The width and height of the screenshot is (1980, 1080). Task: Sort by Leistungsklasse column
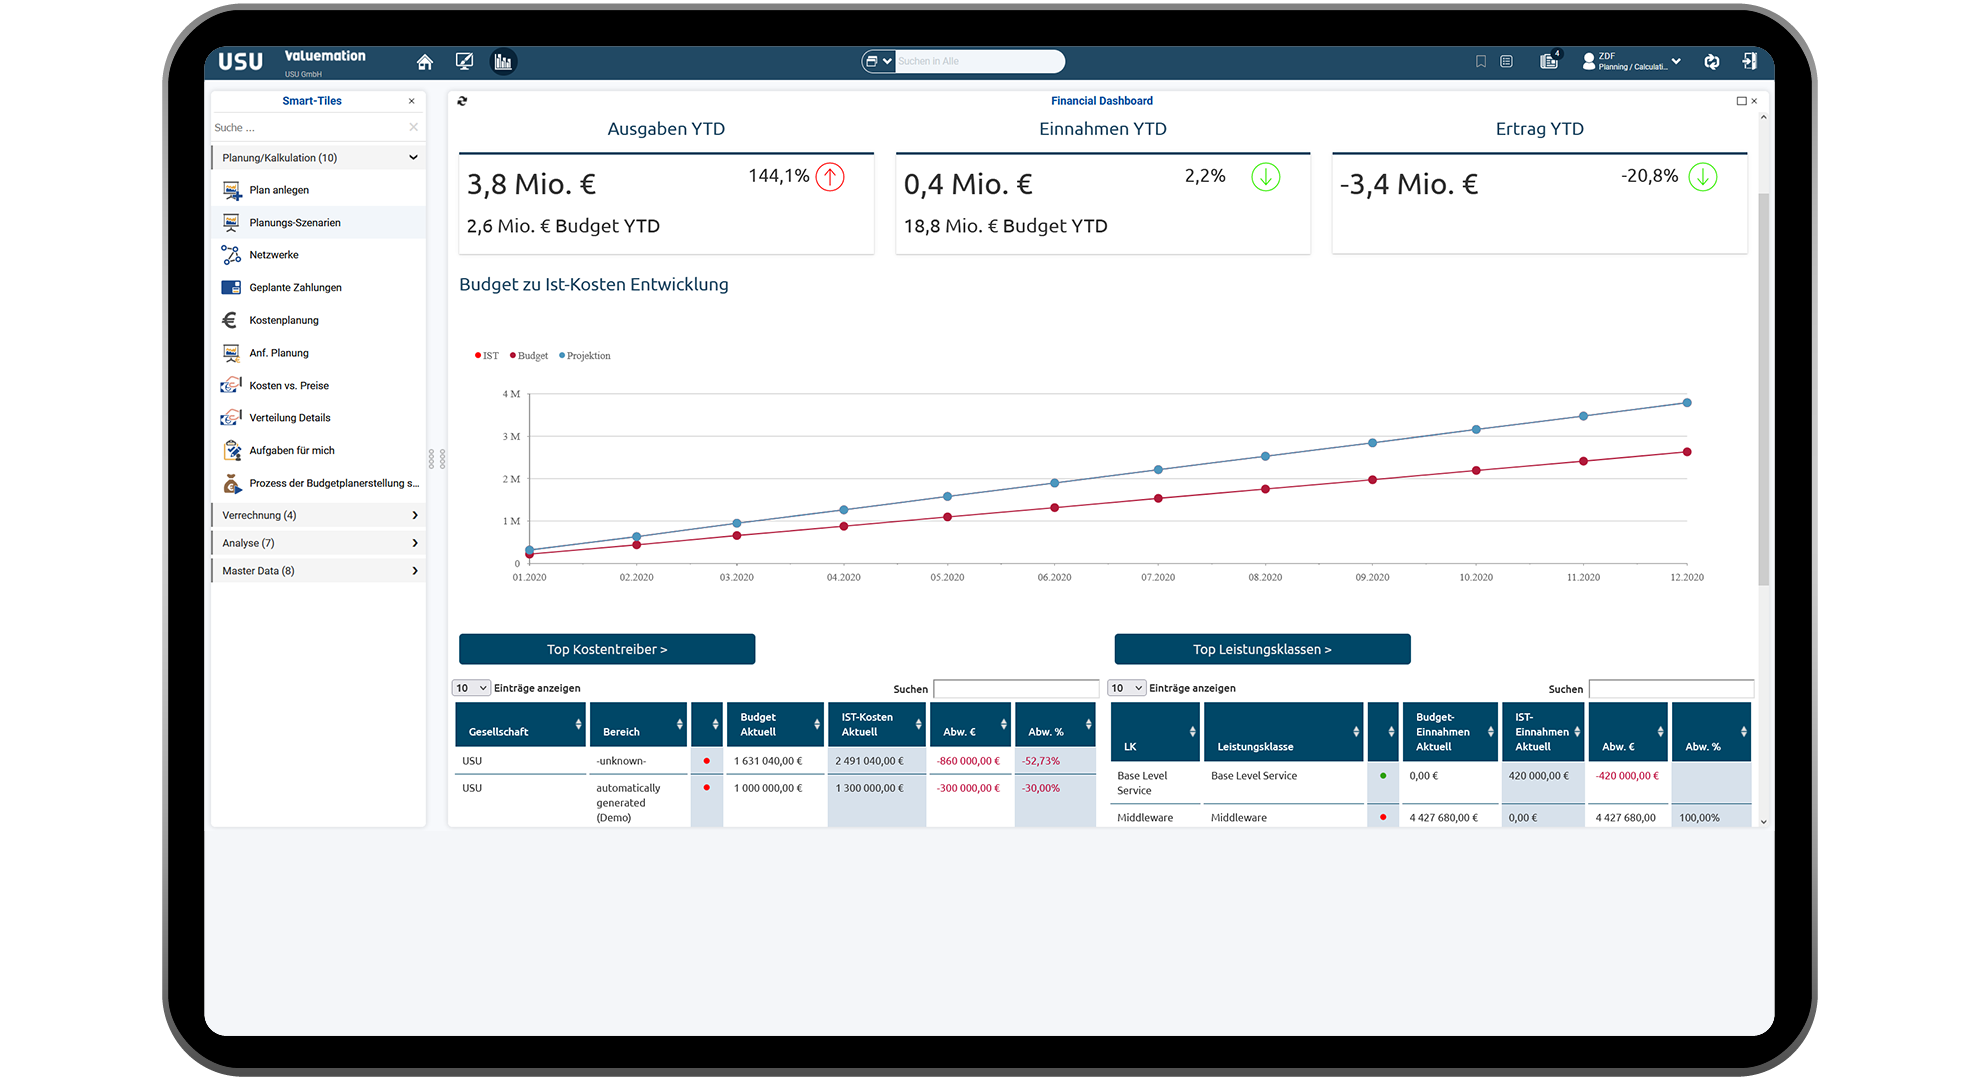1283,732
